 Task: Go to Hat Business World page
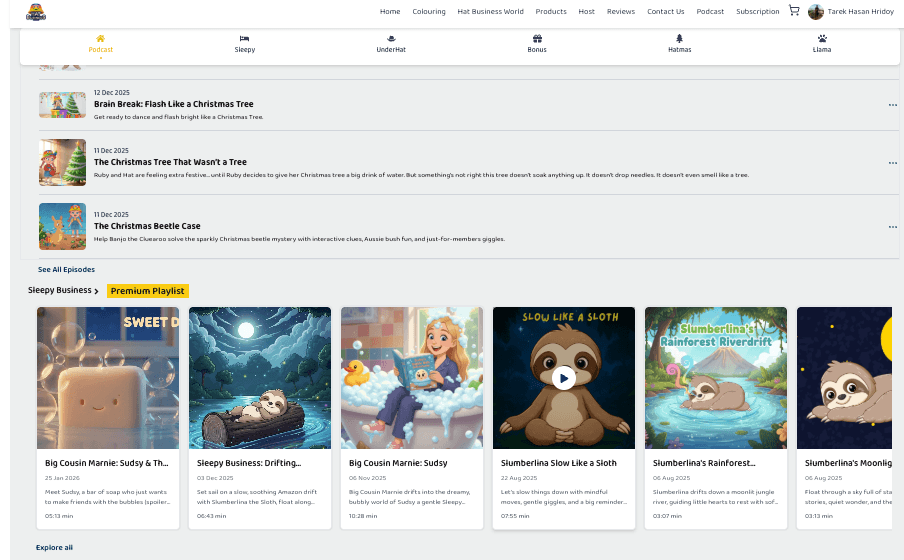point(490,12)
